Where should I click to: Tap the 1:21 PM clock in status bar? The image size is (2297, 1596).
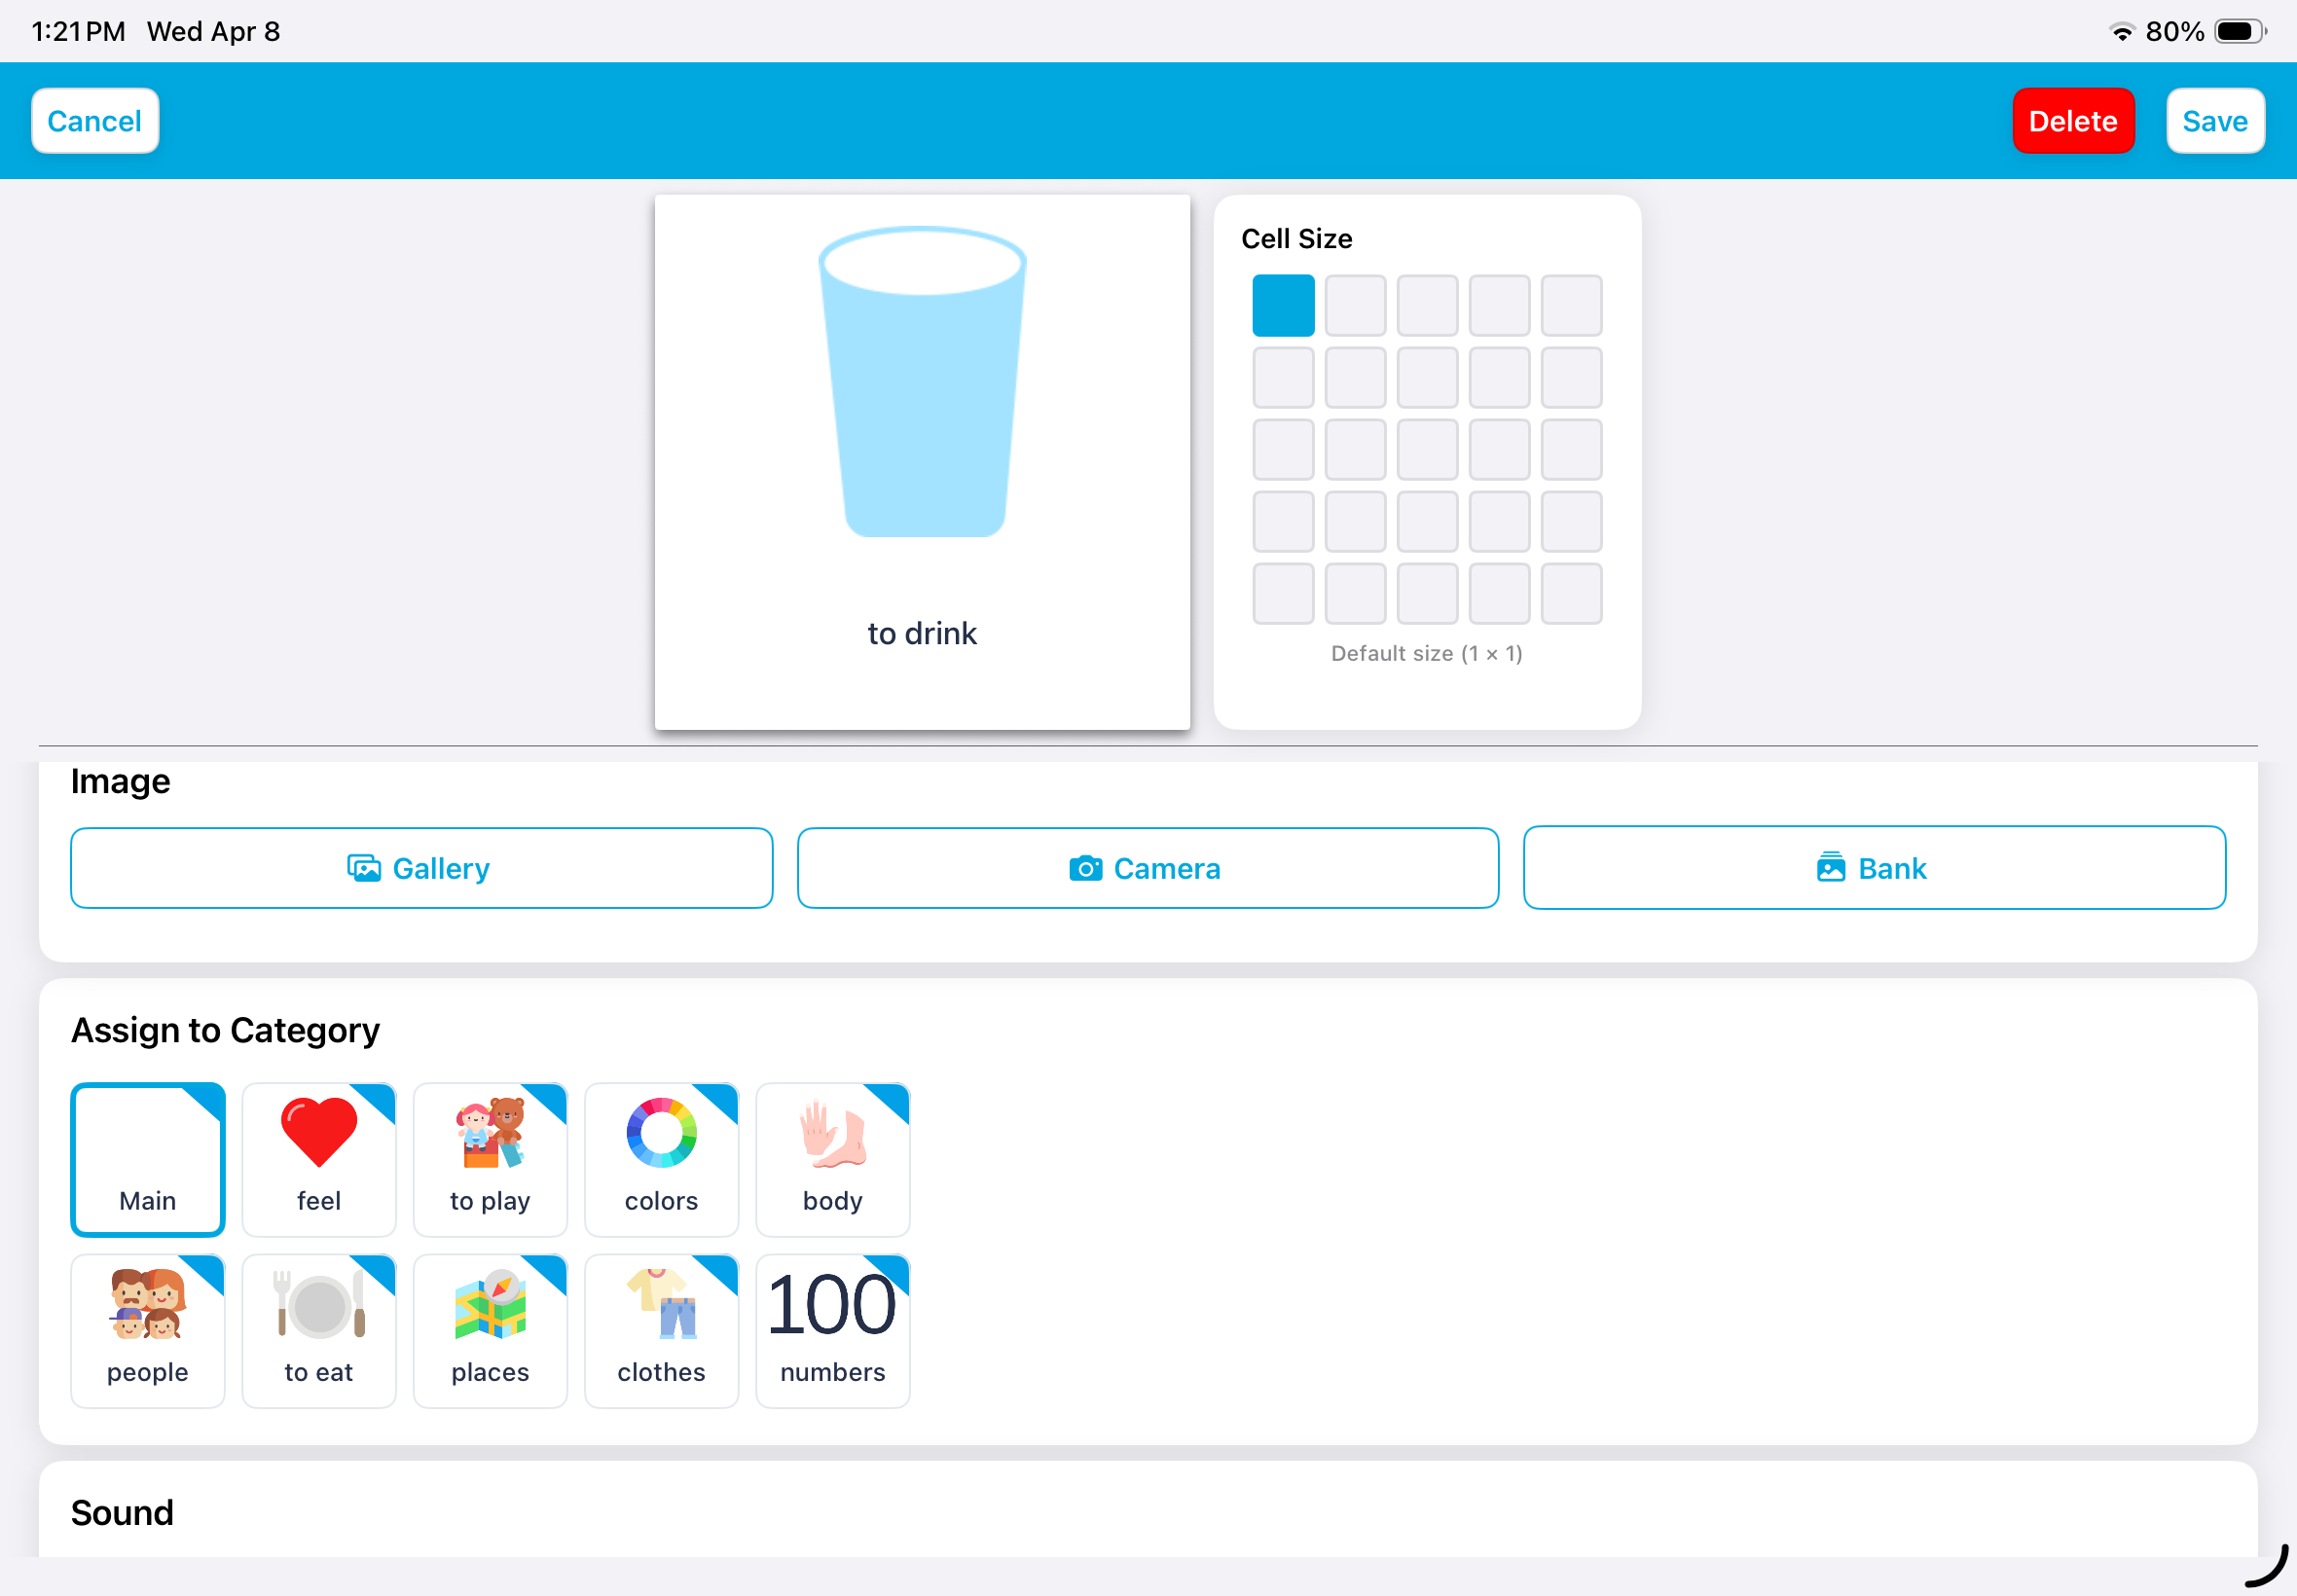coord(79,32)
